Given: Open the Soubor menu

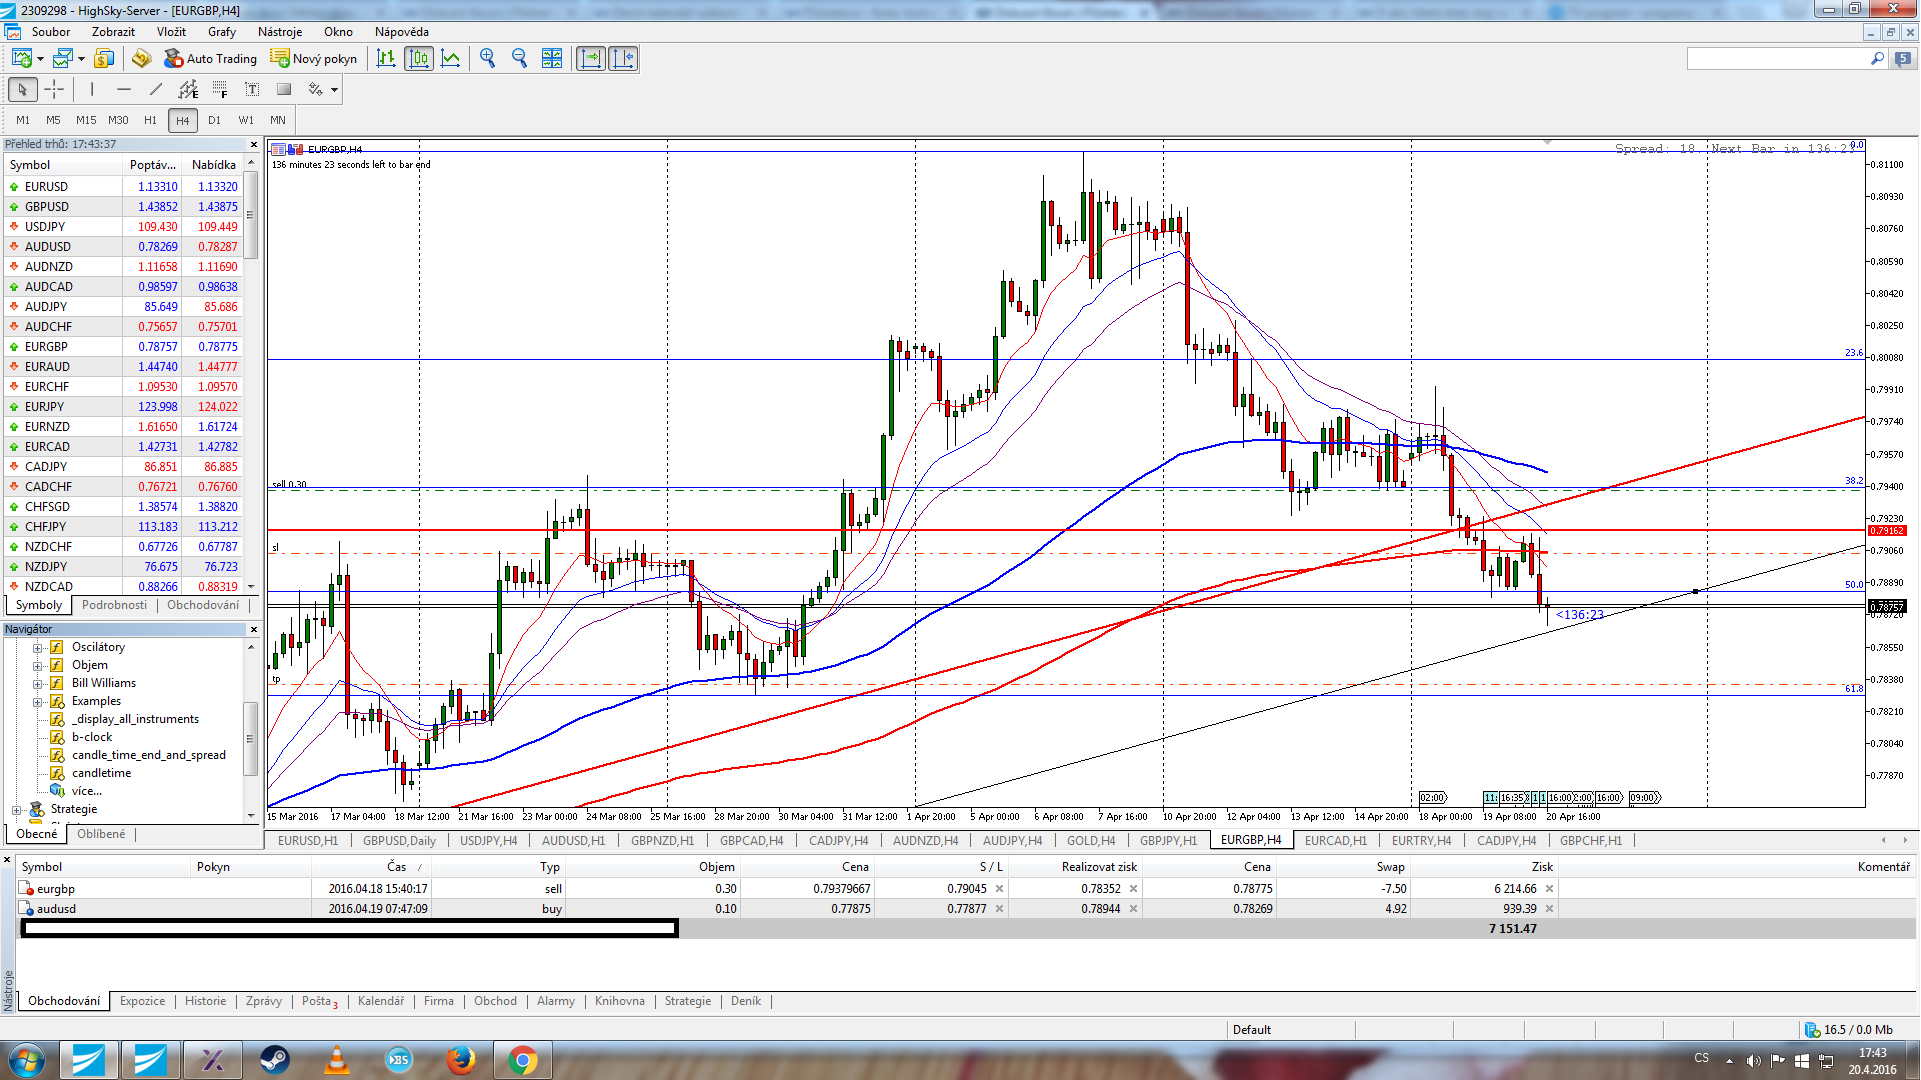Looking at the screenshot, I should 50,32.
